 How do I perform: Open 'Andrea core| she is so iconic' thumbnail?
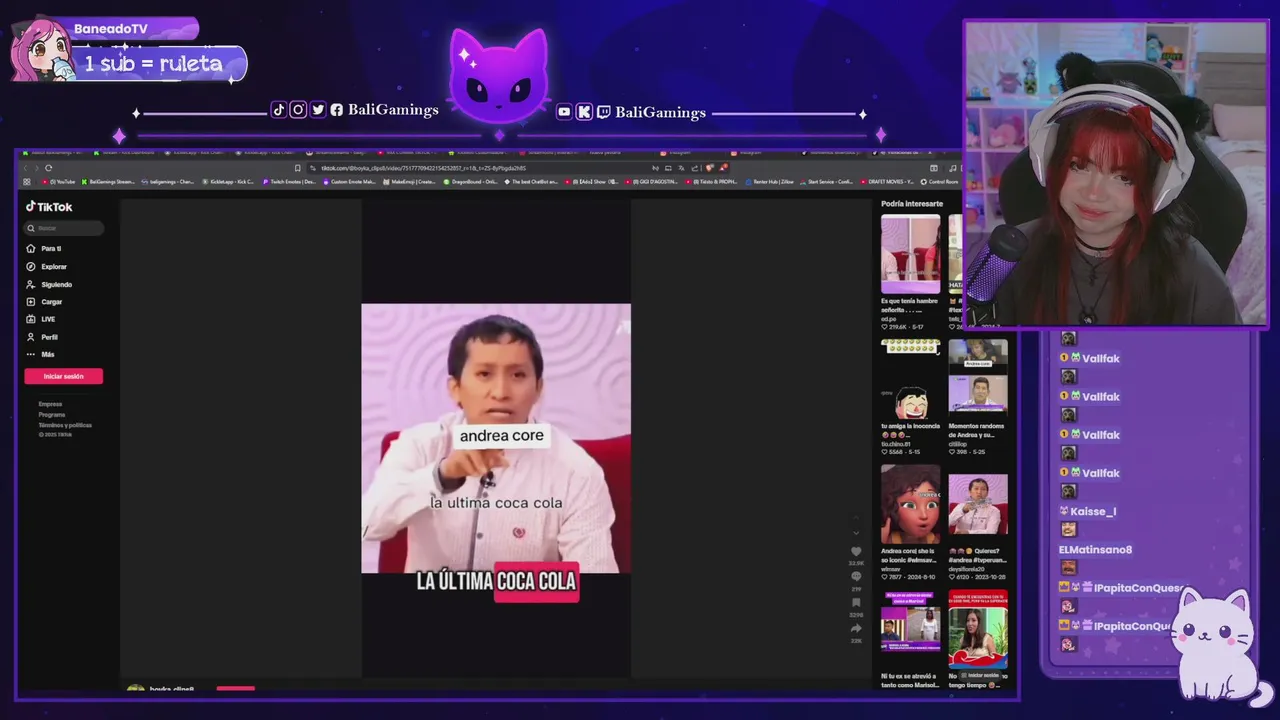(x=910, y=504)
